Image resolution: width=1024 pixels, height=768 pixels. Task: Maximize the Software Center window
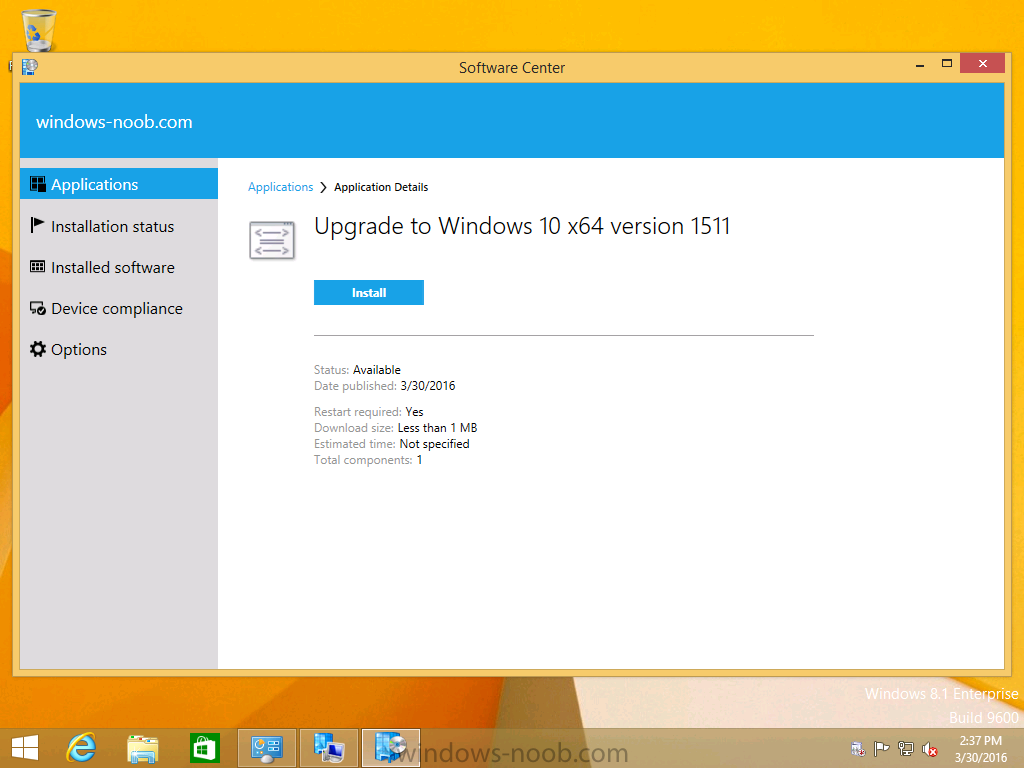point(947,64)
